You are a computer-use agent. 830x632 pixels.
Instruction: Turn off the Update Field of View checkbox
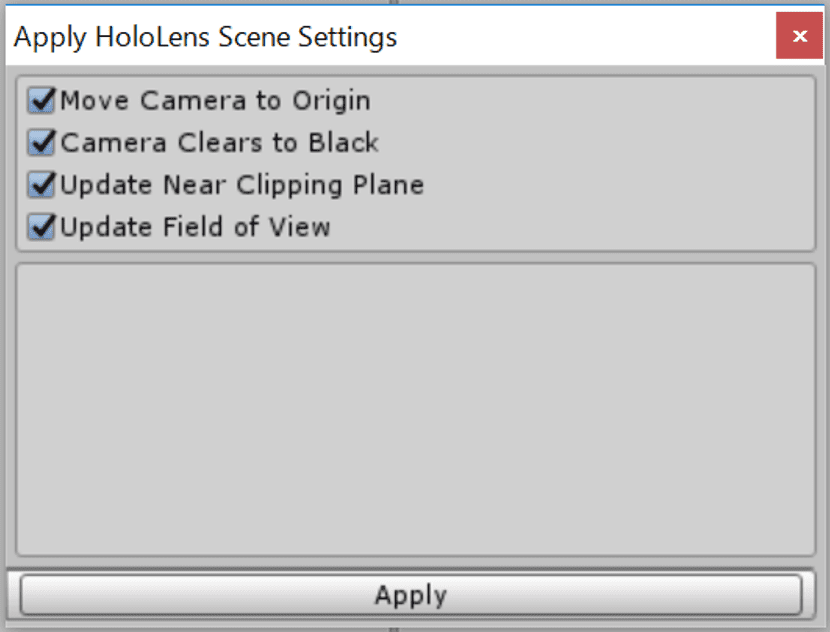click(x=41, y=227)
